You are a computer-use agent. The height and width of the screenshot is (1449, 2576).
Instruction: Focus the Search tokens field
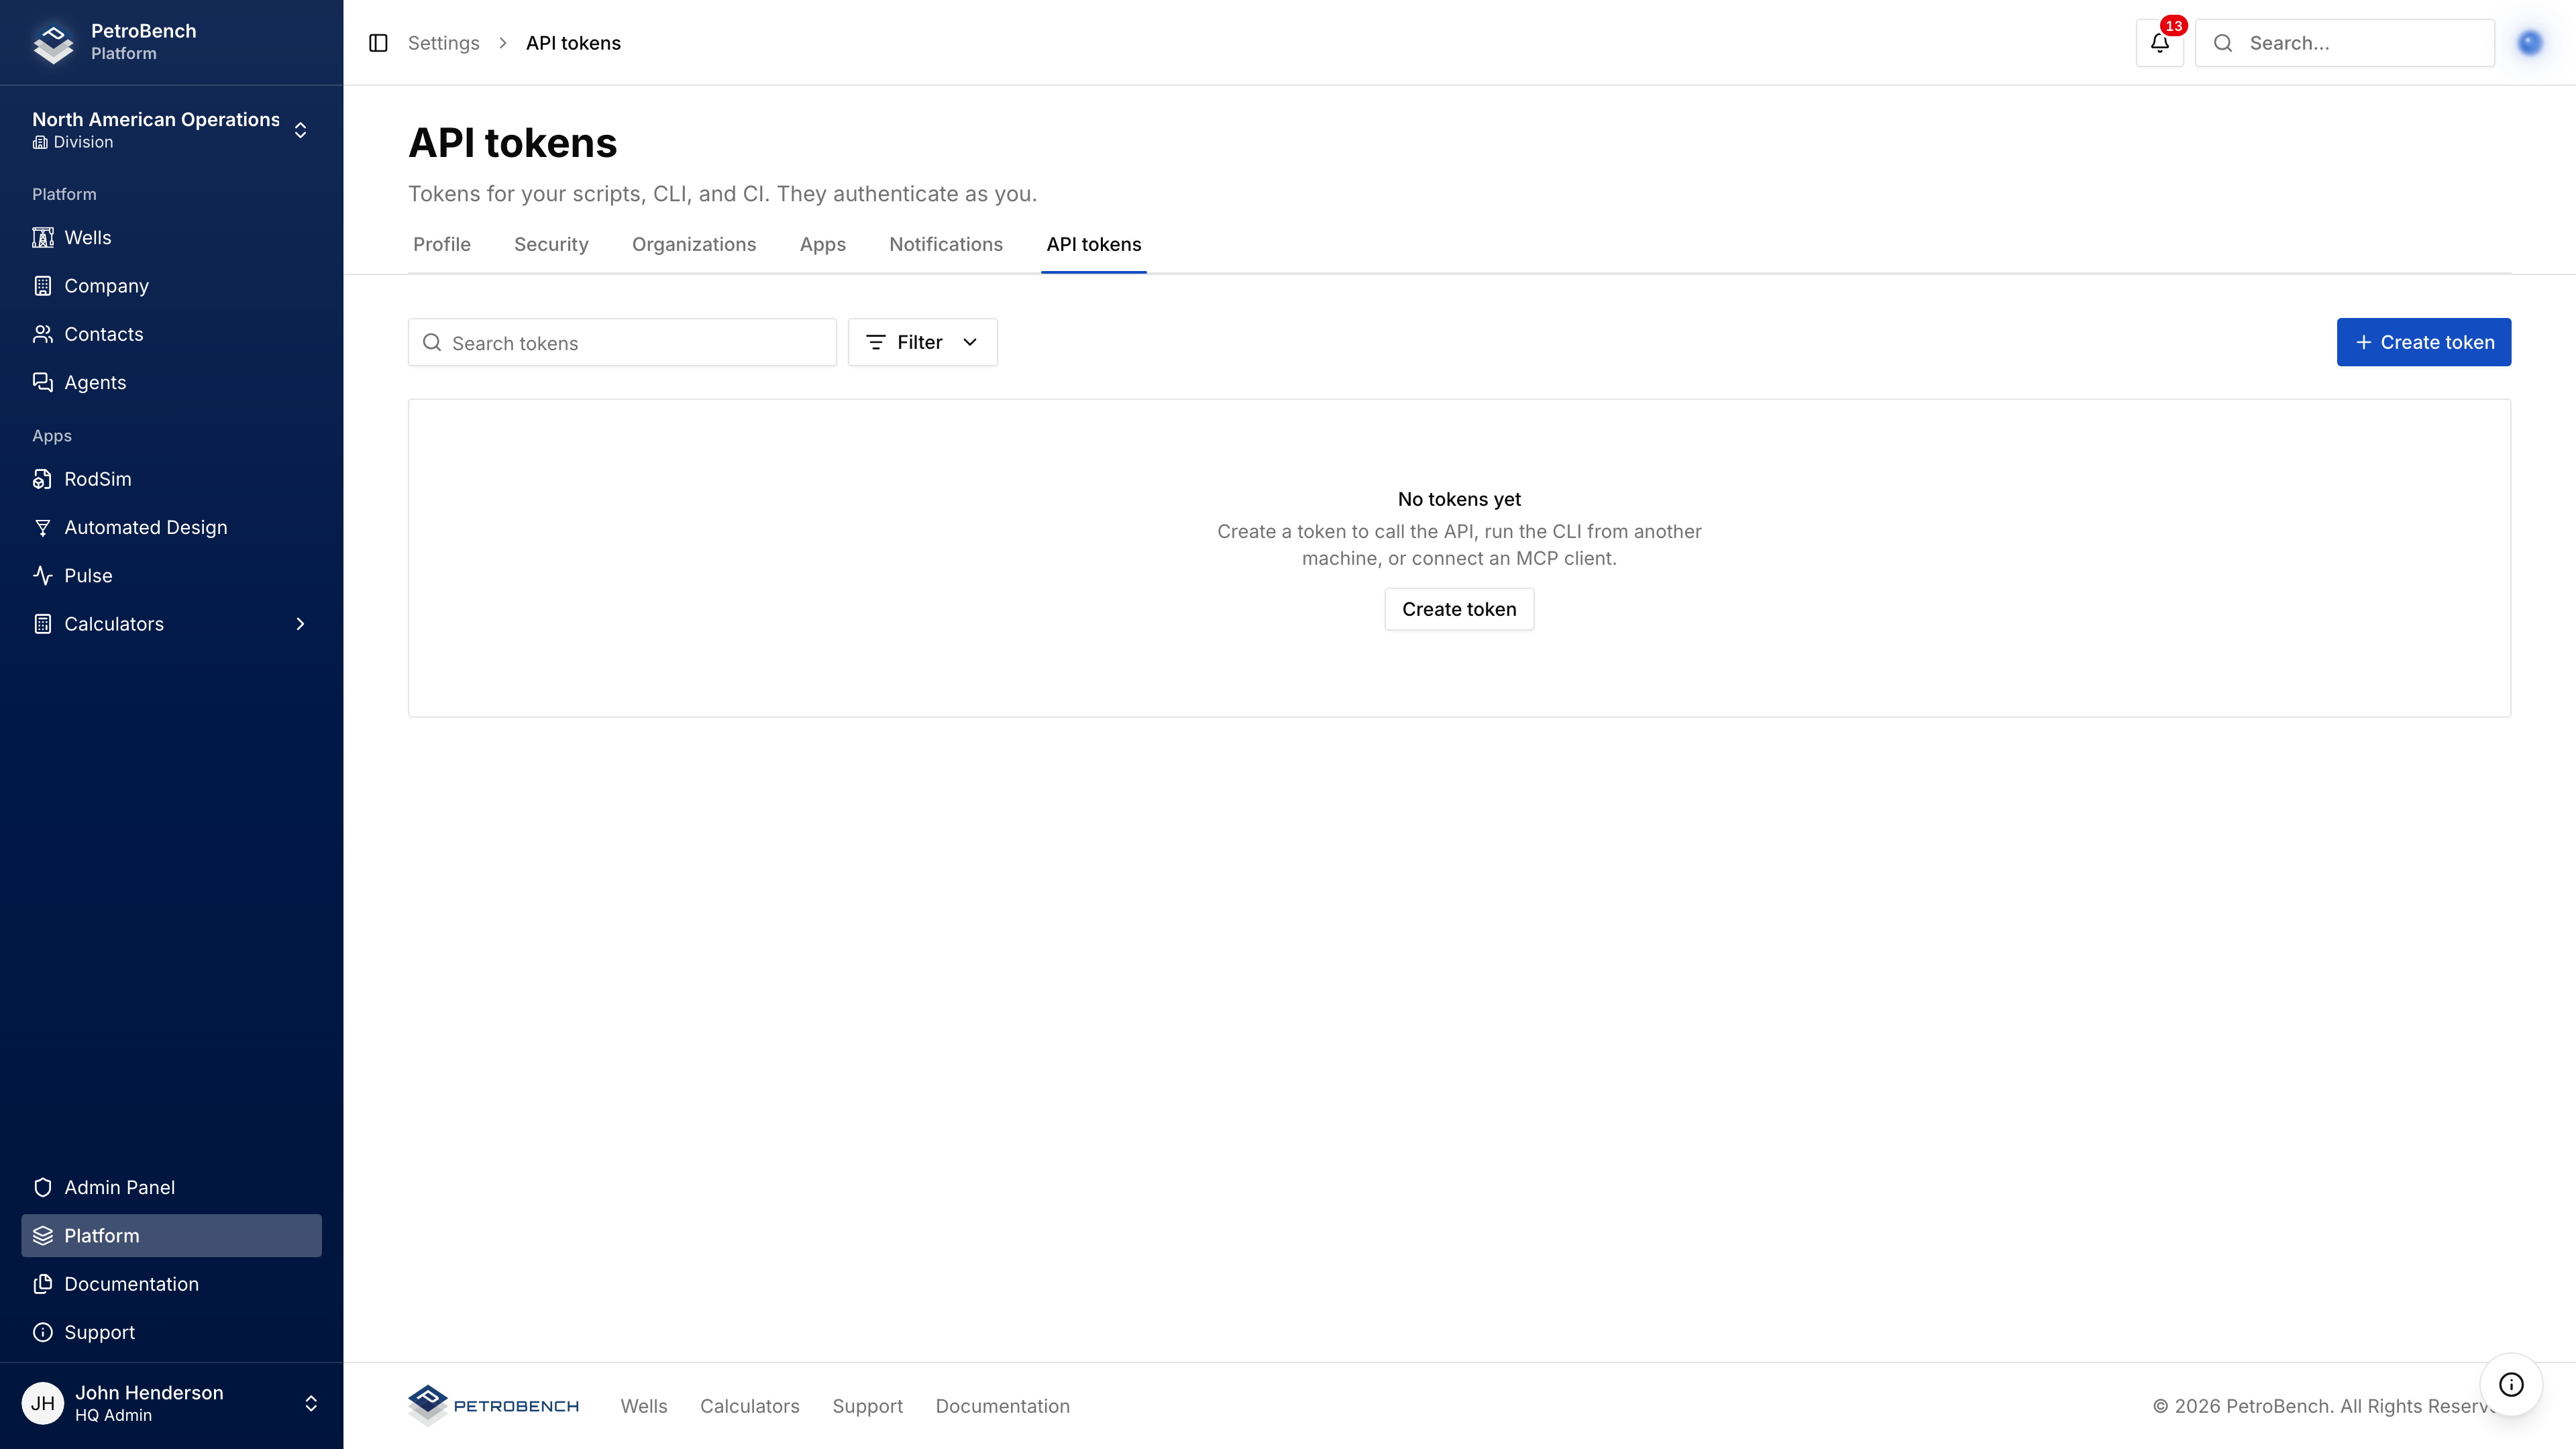point(622,343)
